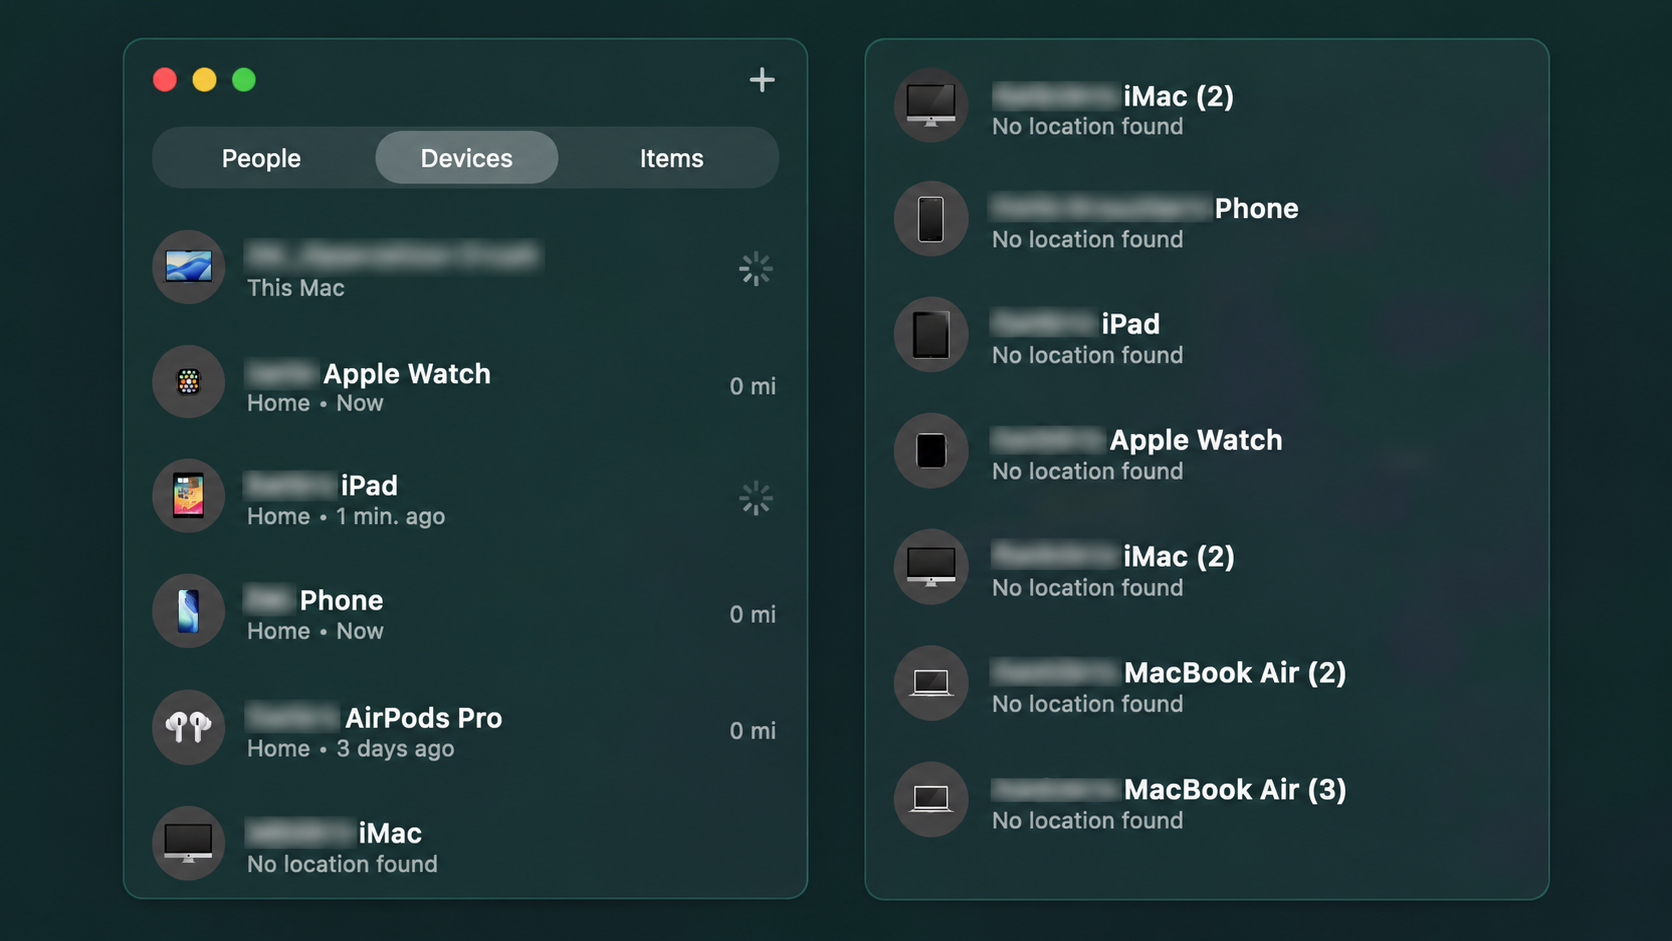The height and width of the screenshot is (941, 1672).
Task: Click the Apple Watch icon with no location found
Action: [931, 451]
